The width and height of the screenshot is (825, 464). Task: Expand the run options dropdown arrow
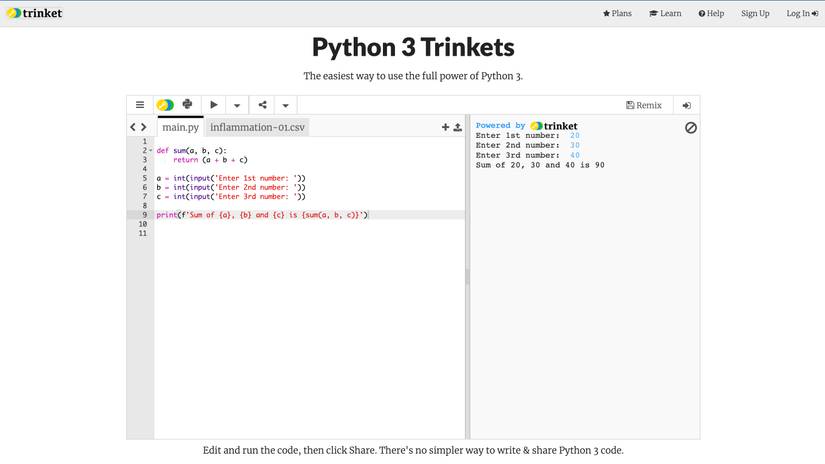pos(237,105)
